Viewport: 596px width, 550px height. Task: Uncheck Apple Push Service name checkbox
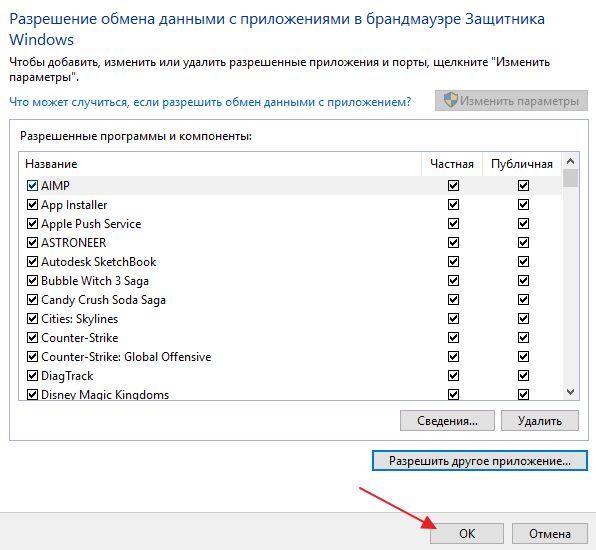pos(32,223)
